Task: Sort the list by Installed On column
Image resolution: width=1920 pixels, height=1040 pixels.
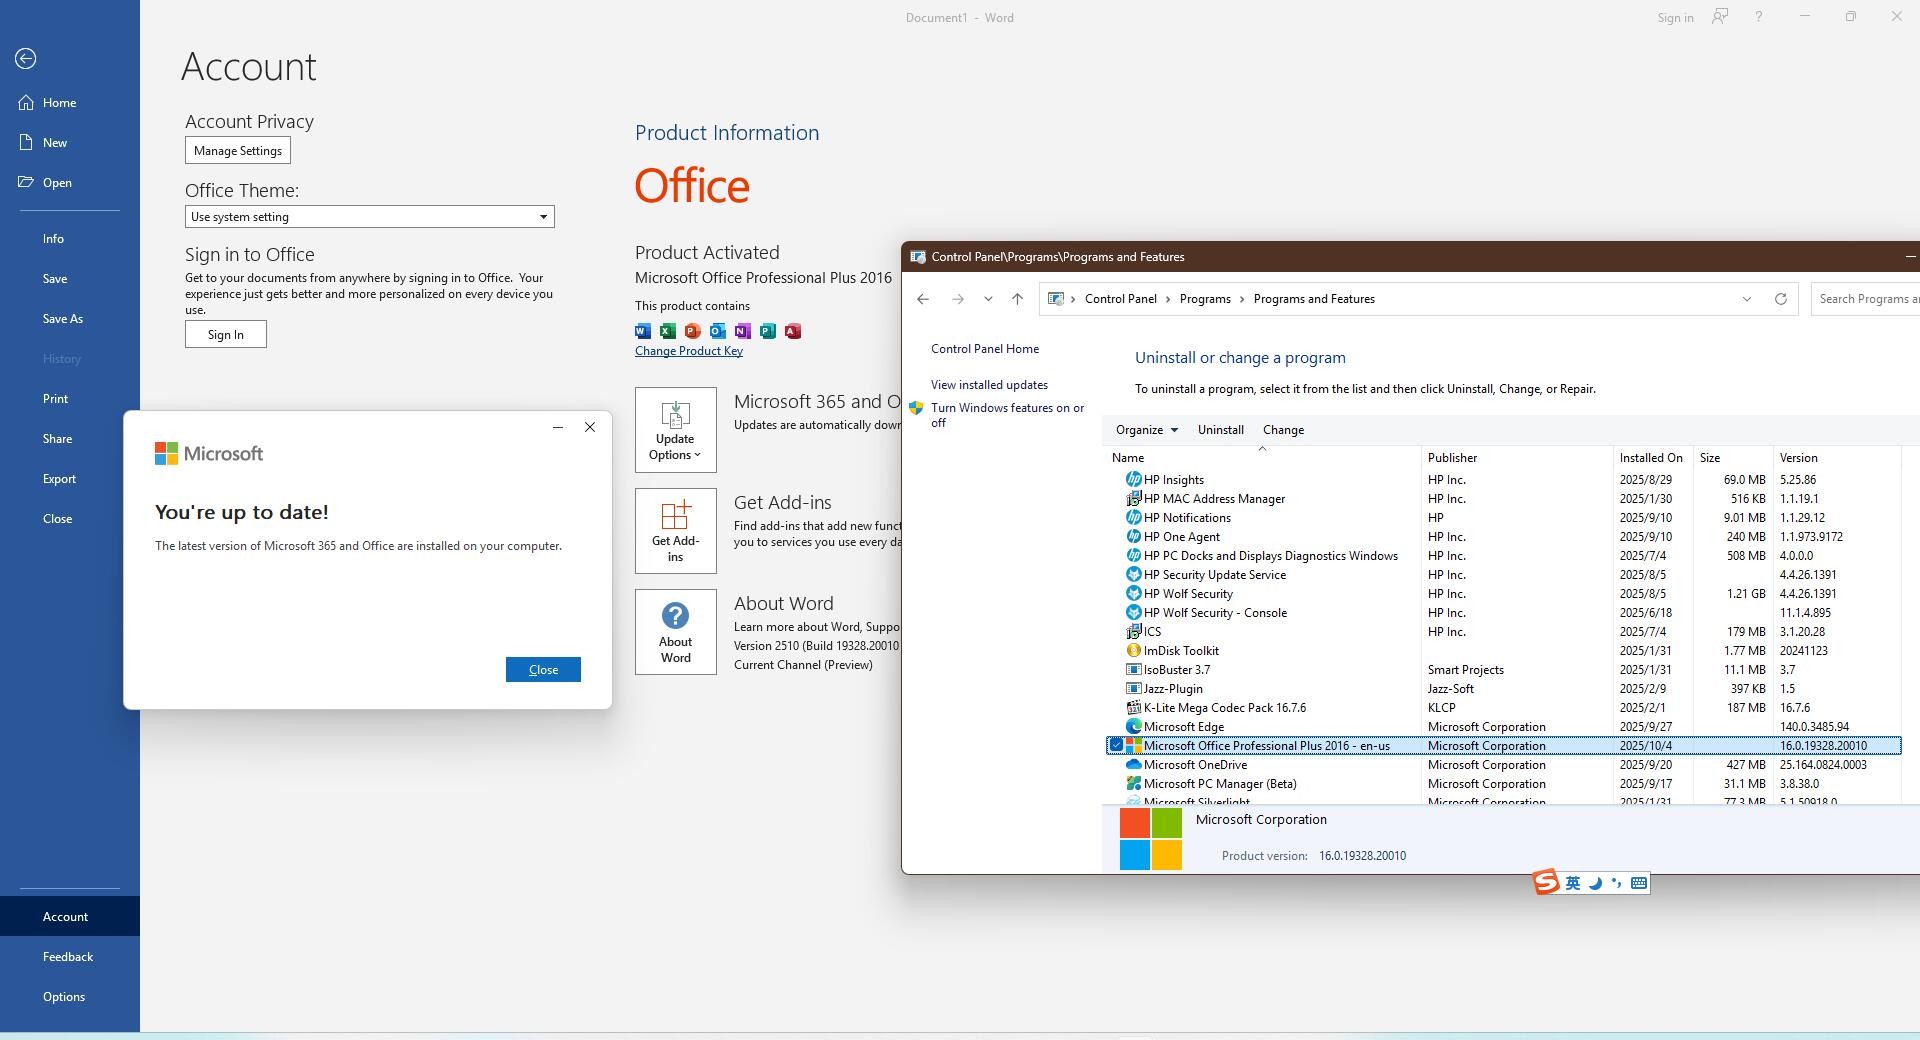Action: coord(1650,458)
